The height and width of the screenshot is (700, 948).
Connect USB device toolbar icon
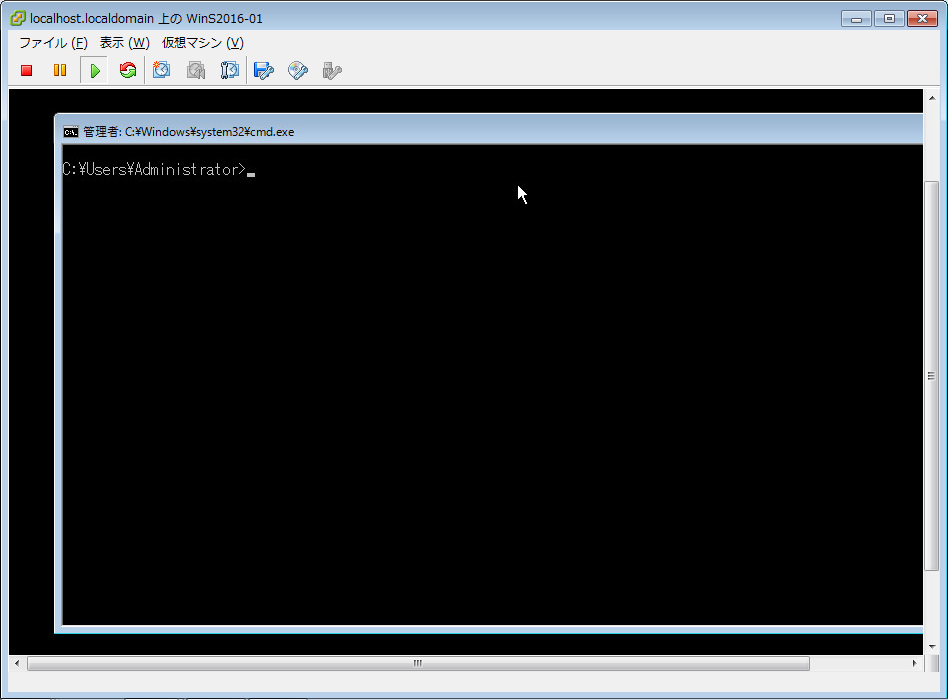click(x=332, y=71)
